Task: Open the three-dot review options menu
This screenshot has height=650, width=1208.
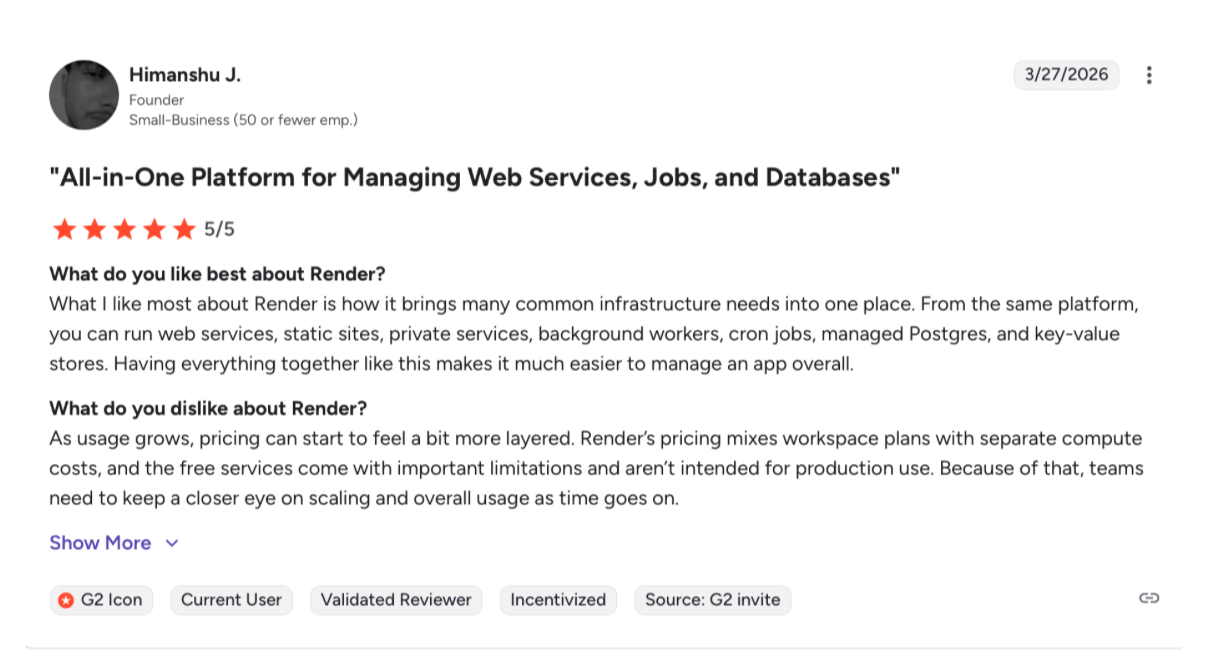Action: point(1149,75)
